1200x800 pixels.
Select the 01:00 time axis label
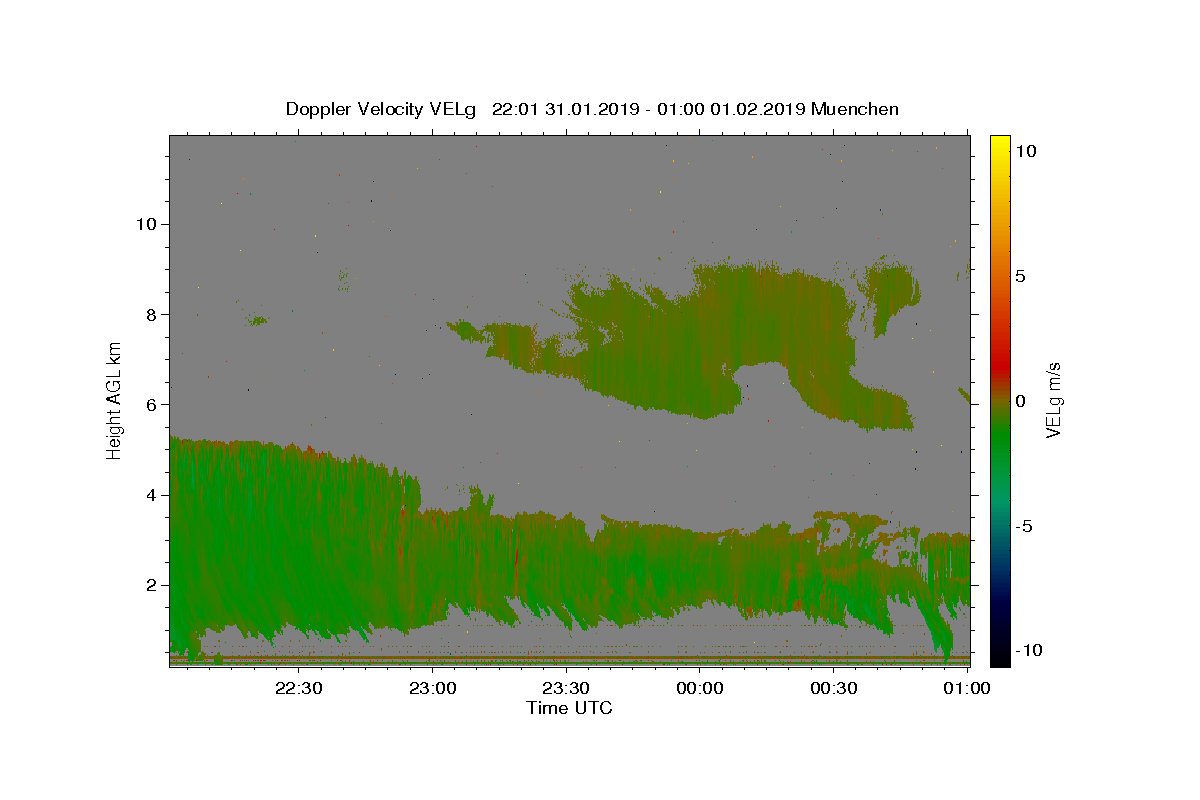[967, 688]
